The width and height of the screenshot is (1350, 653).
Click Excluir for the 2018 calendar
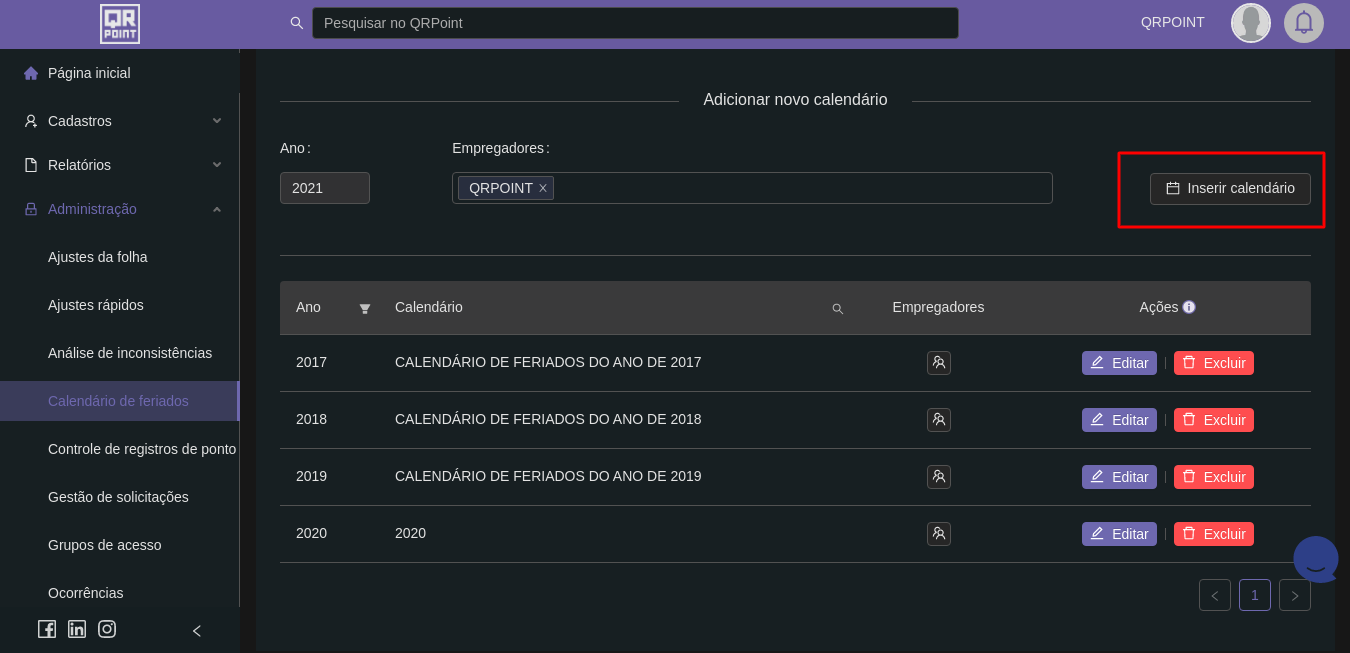point(1213,420)
